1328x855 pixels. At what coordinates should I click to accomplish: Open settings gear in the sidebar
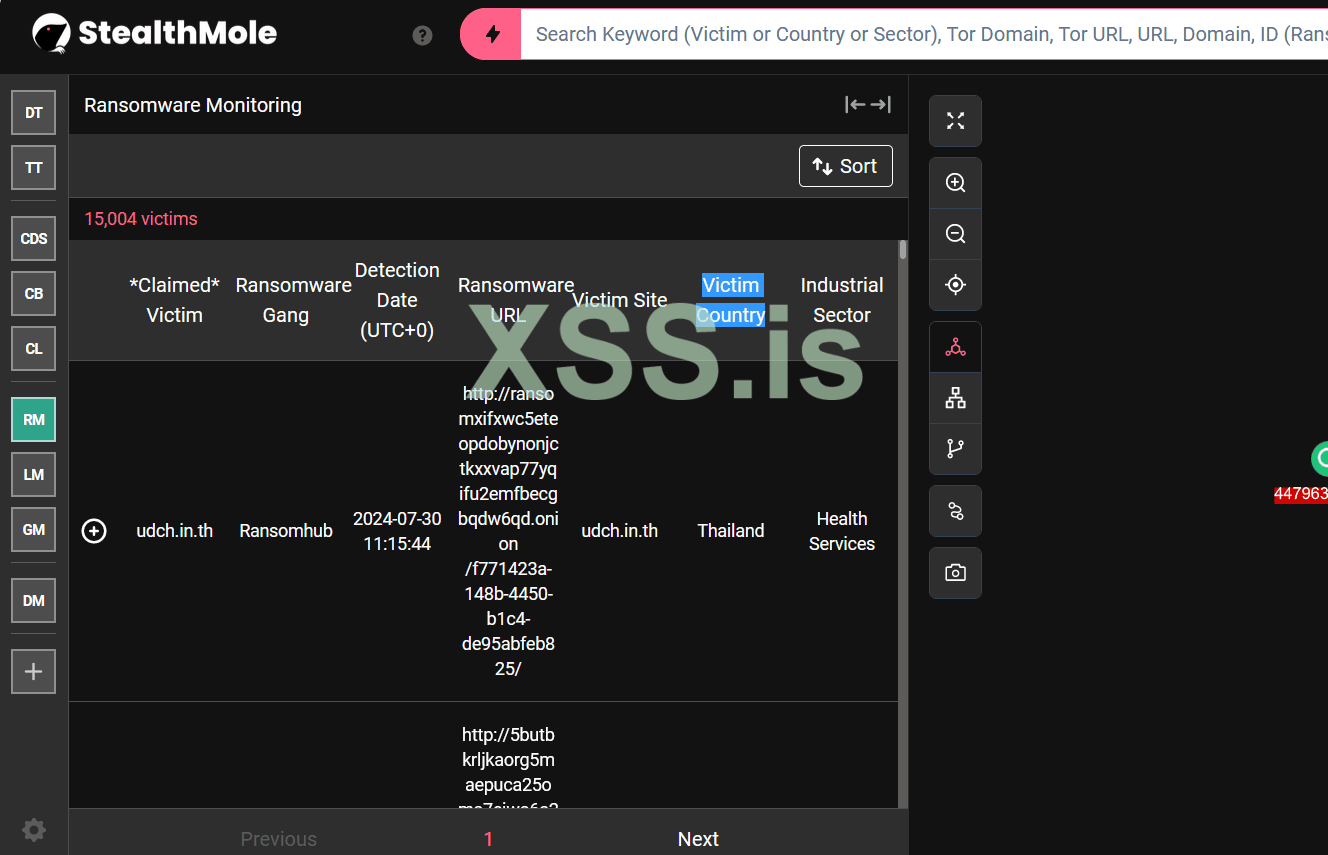tap(34, 829)
